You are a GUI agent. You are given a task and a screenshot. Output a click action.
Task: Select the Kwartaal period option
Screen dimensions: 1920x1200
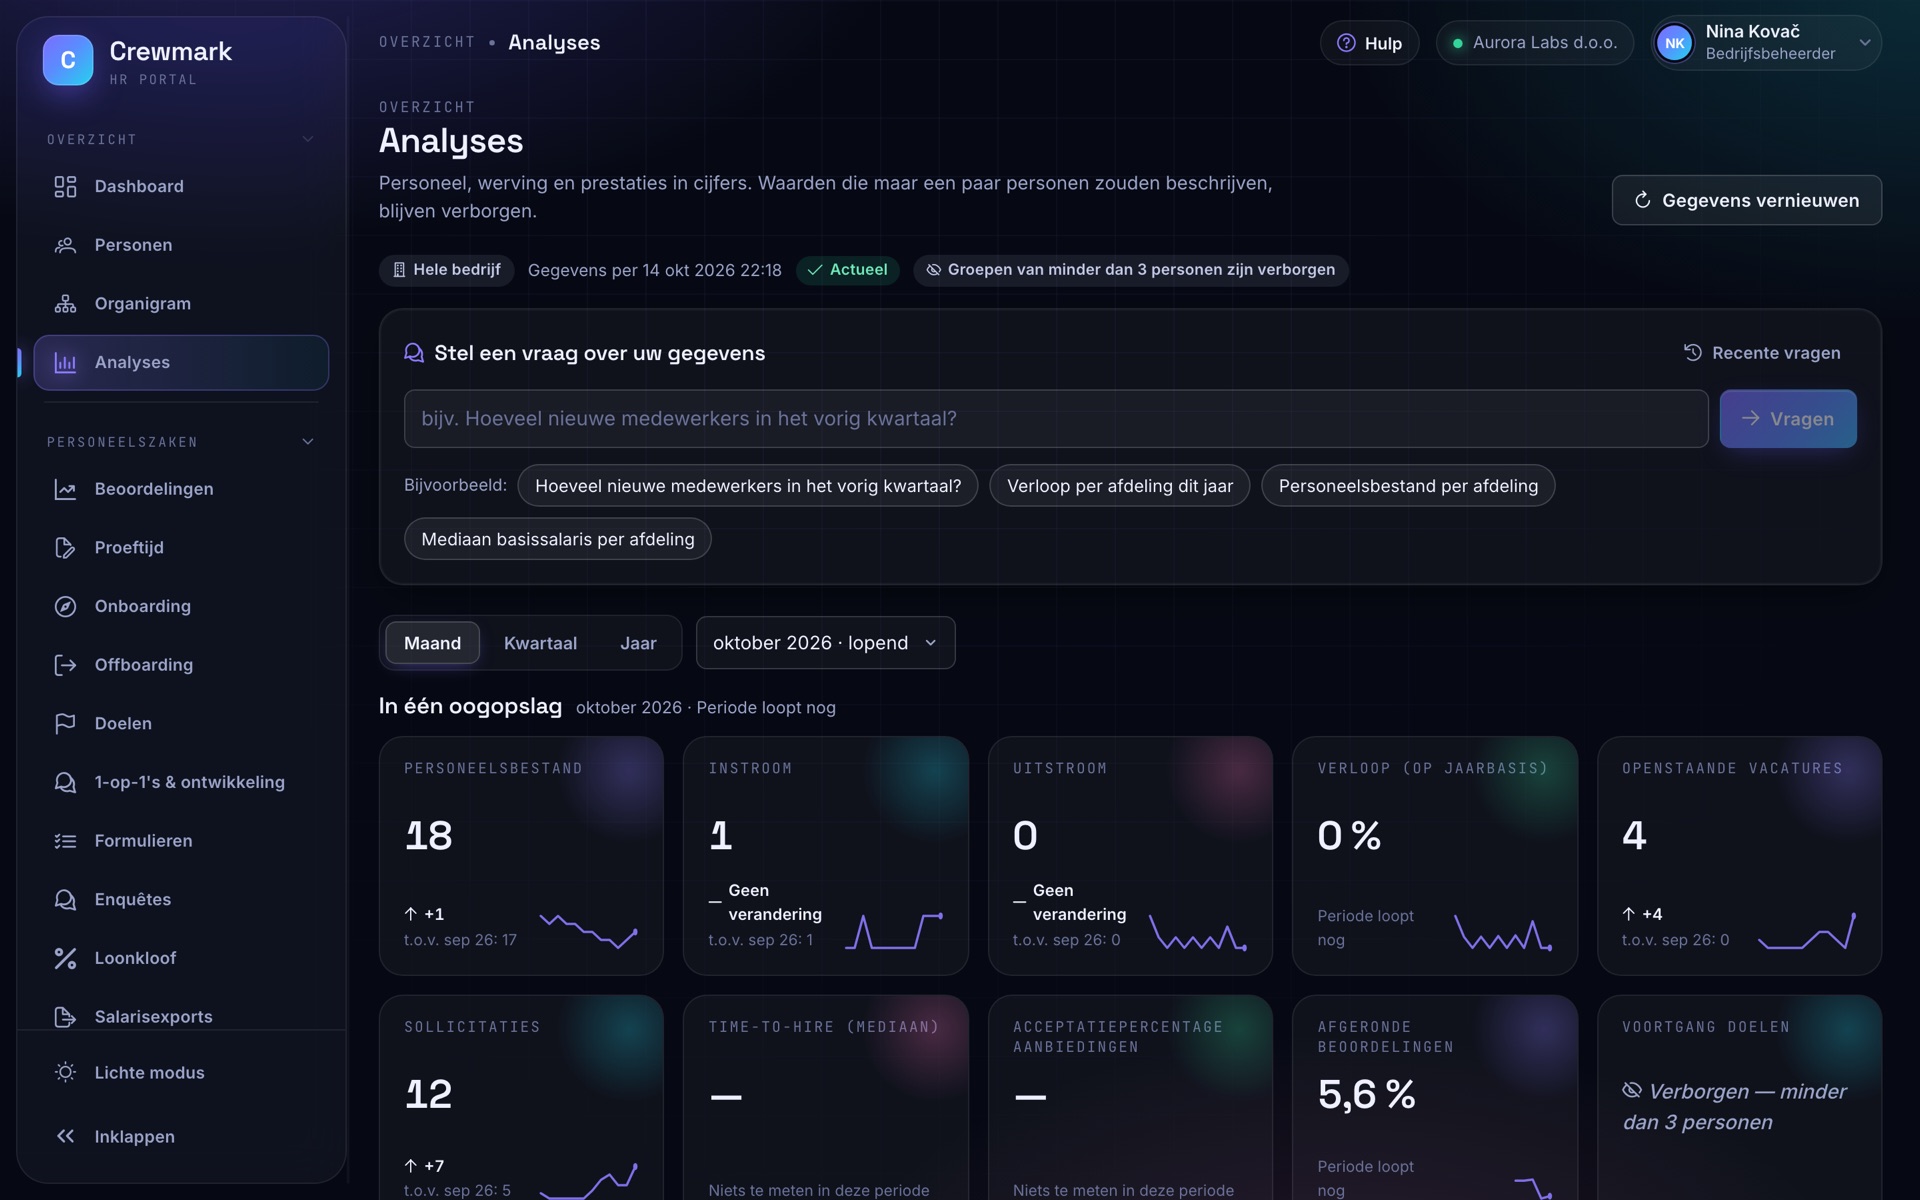pyautogui.click(x=540, y=643)
